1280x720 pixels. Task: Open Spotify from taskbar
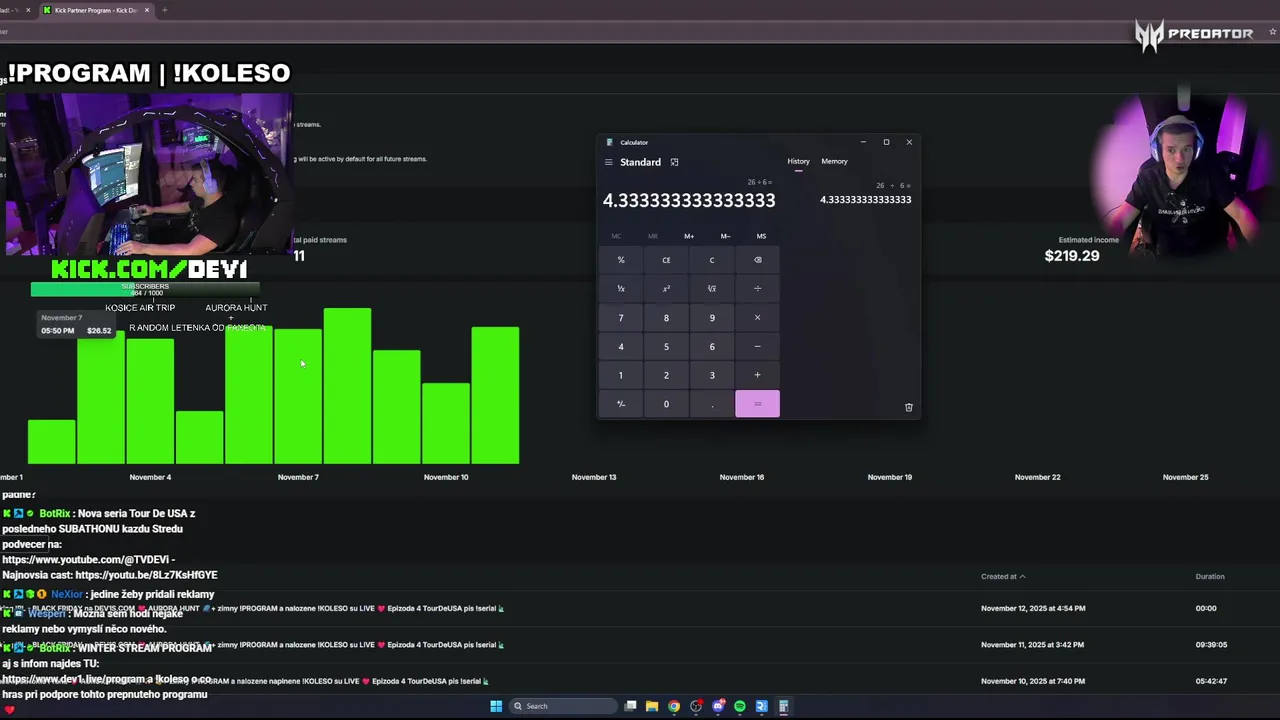click(740, 706)
